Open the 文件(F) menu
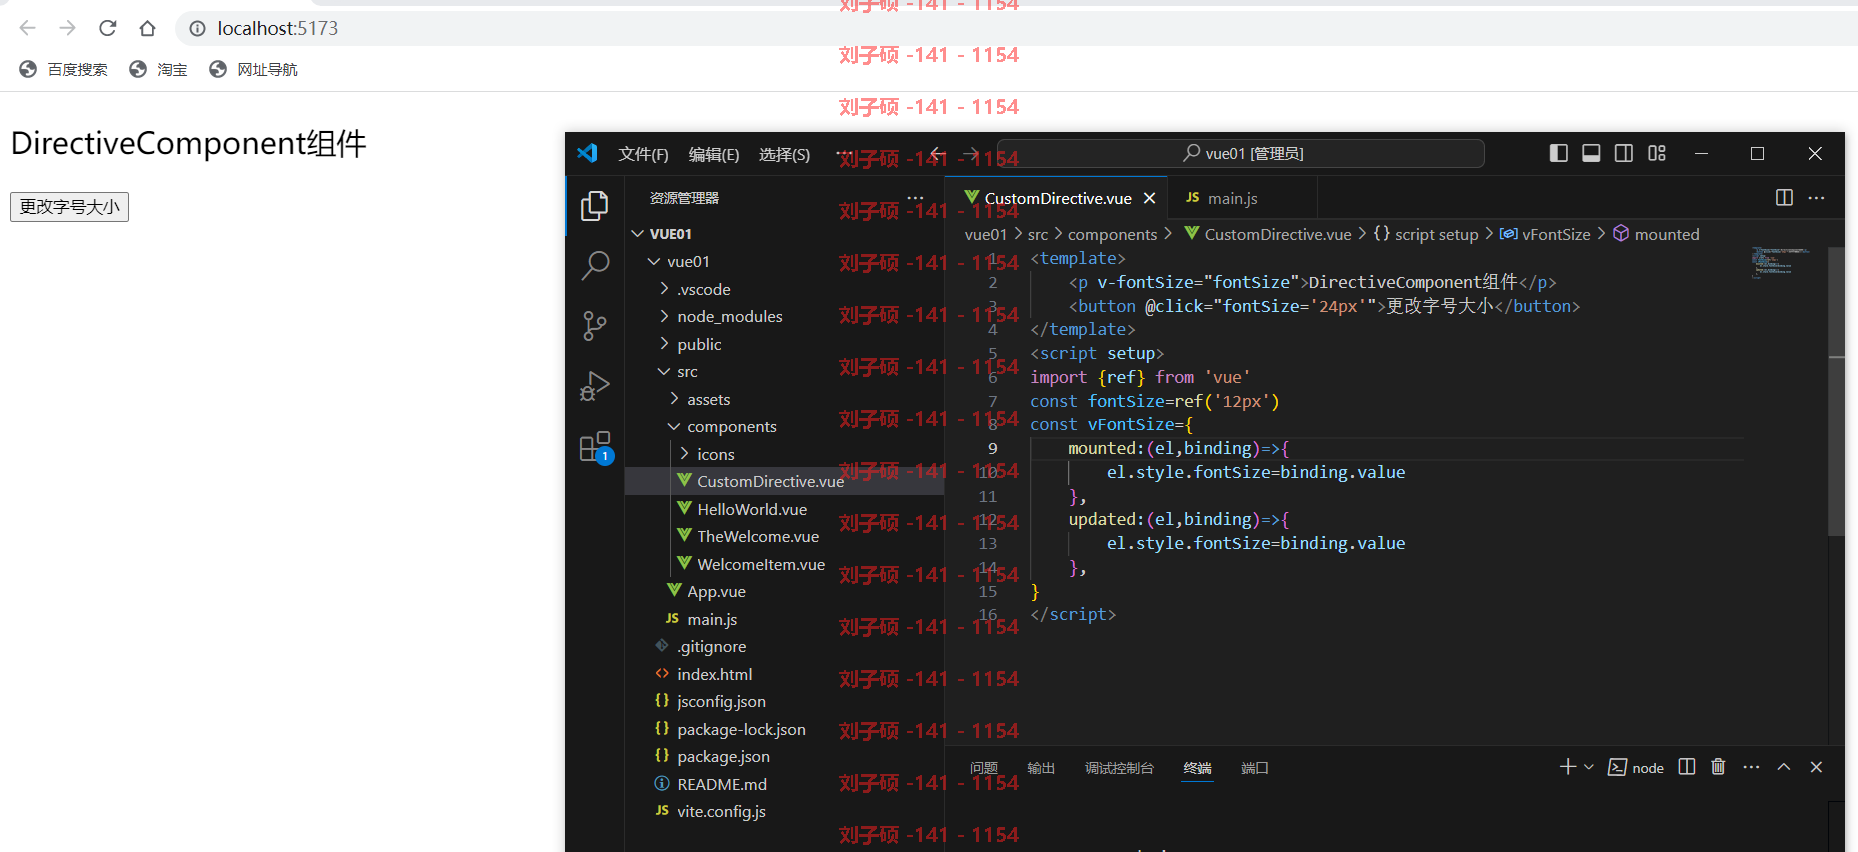1858x852 pixels. 643,154
